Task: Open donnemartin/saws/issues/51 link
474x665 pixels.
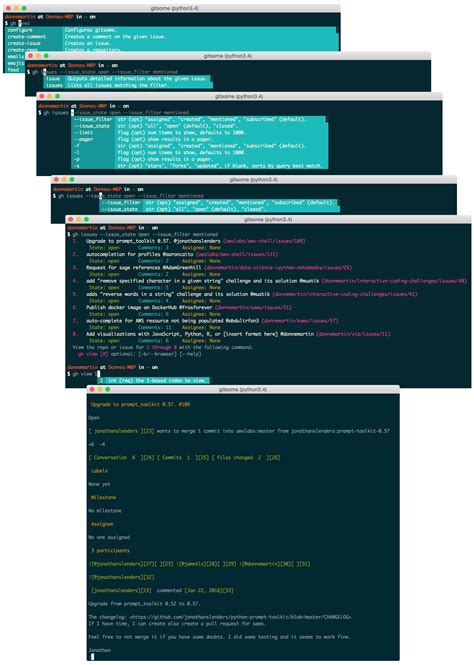Action: 254,307
